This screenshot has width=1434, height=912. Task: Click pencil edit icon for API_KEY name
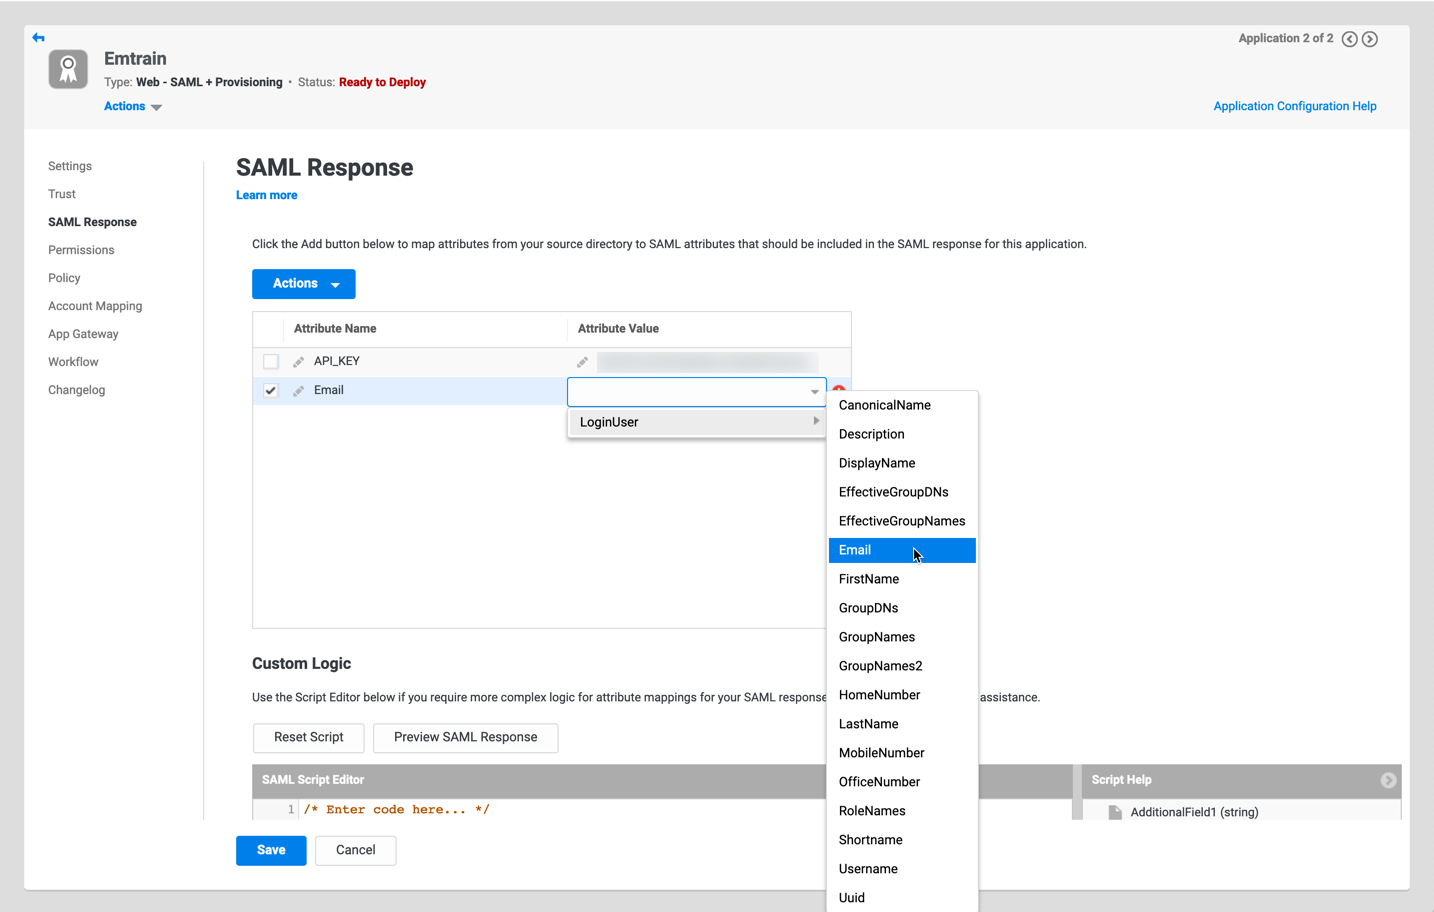298,362
